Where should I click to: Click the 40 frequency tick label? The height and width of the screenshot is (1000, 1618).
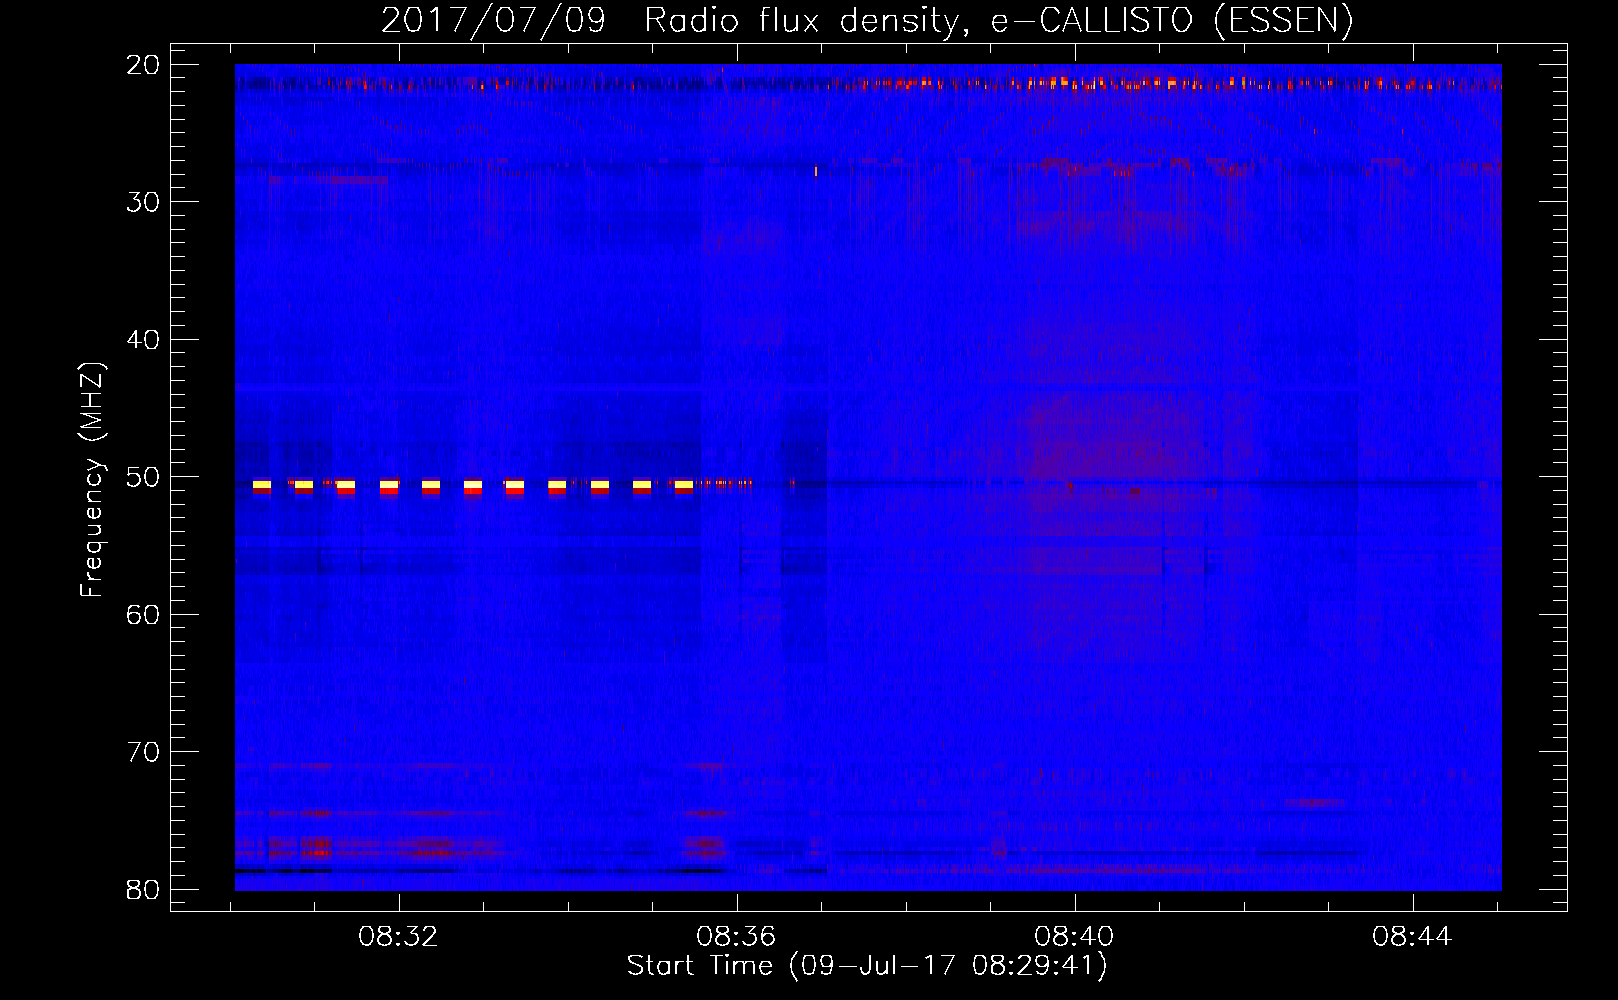point(143,340)
